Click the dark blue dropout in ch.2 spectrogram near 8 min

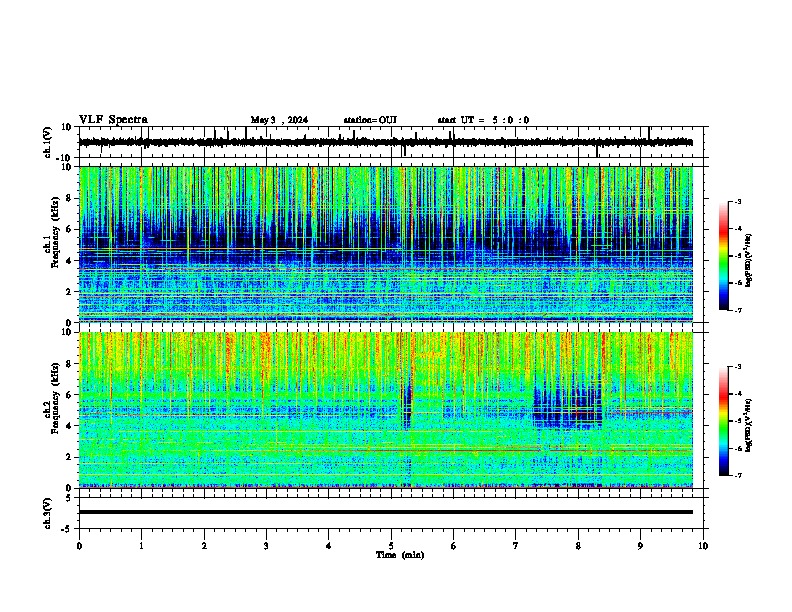tap(568, 407)
